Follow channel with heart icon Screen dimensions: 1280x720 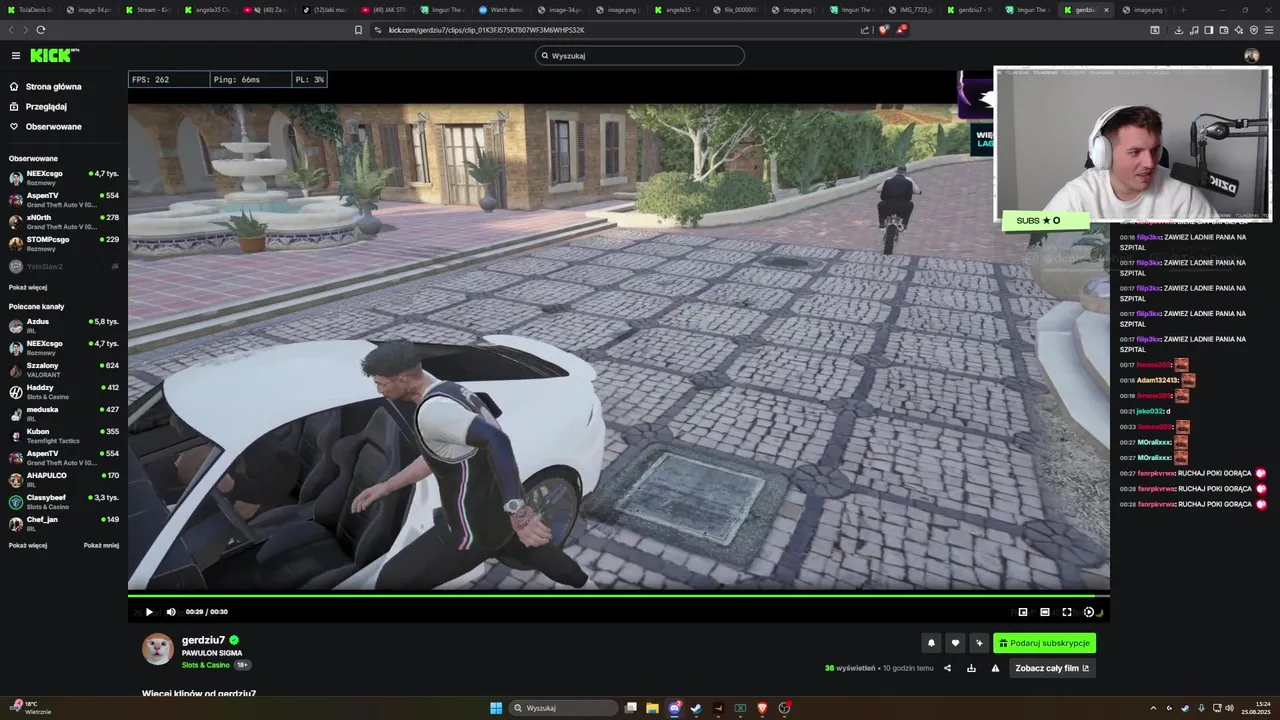pyautogui.click(x=955, y=643)
